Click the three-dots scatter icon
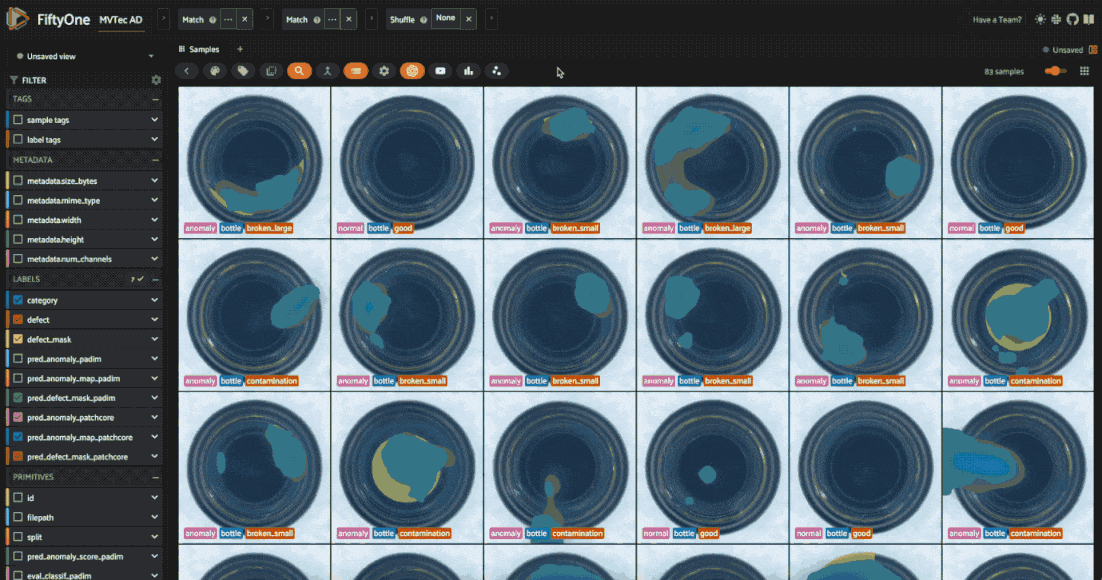Viewport: 1102px width, 580px height. tap(496, 71)
